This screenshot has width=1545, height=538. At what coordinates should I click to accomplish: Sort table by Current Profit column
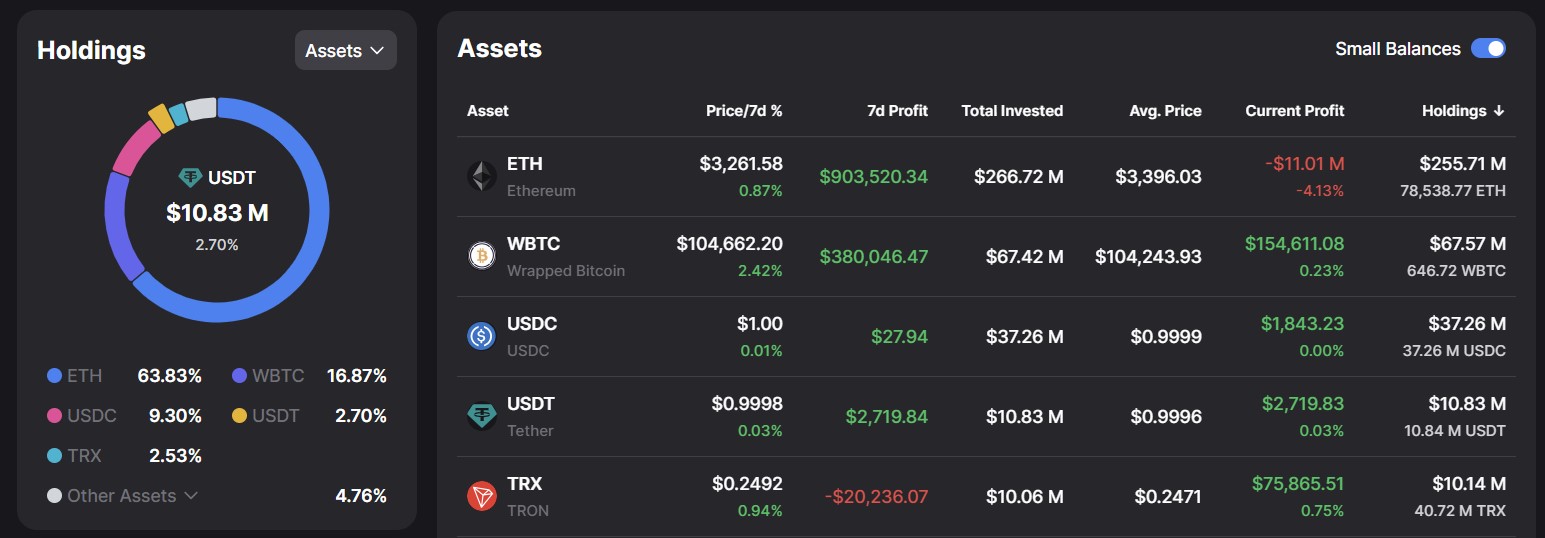tap(1294, 111)
